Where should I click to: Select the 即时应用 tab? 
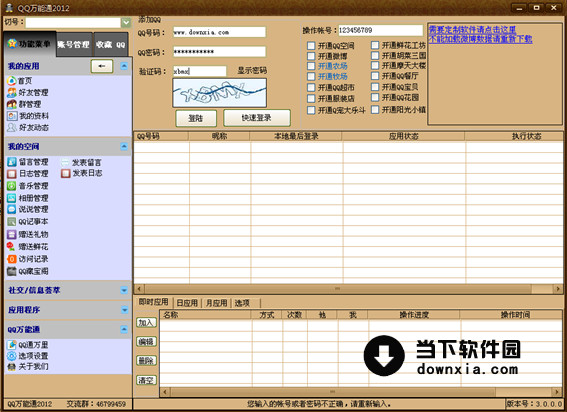click(x=153, y=302)
